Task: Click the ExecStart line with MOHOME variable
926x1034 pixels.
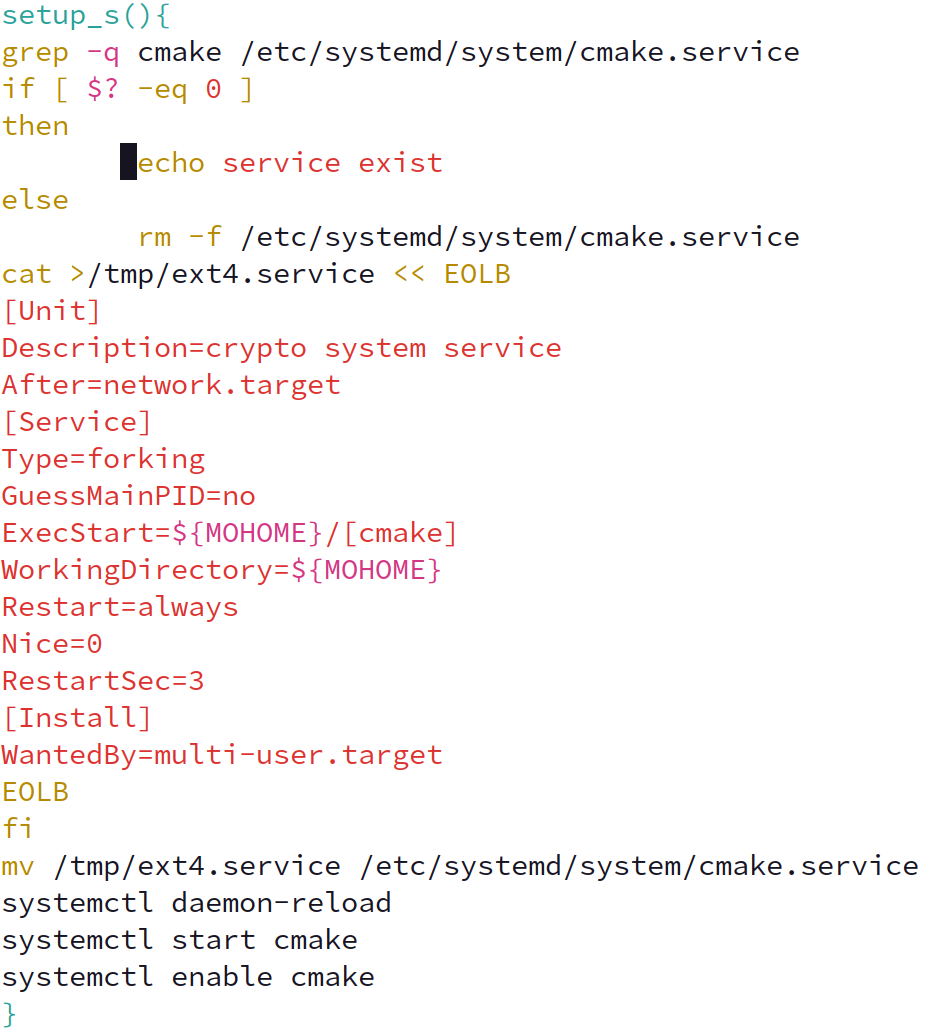Action: pyautogui.click(x=228, y=532)
